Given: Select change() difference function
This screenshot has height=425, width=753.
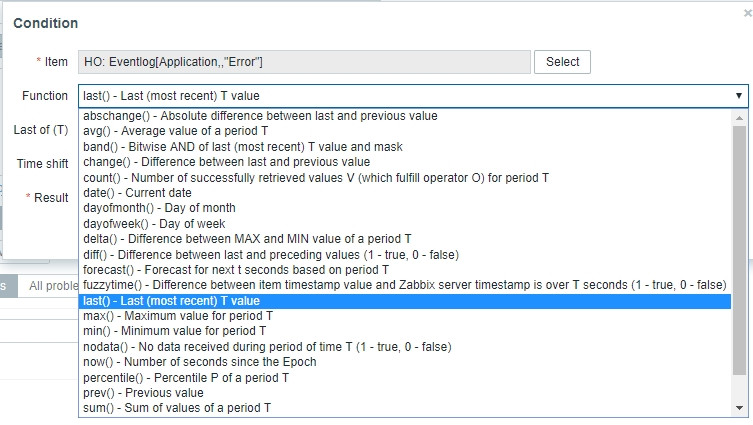Looking at the screenshot, I should (404, 162).
